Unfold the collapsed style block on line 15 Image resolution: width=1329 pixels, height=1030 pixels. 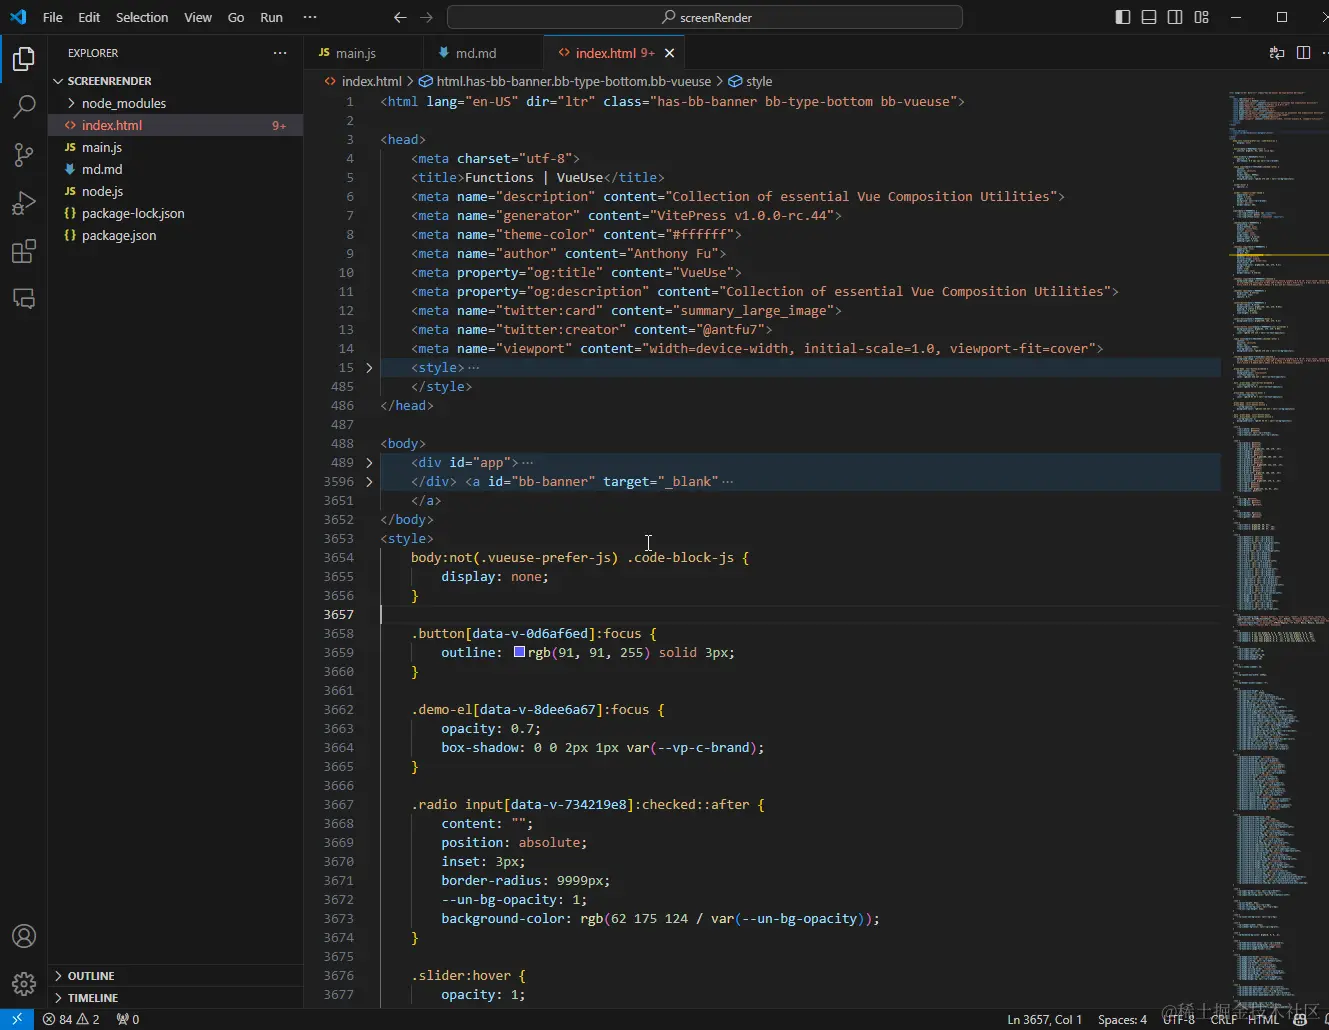(x=369, y=368)
